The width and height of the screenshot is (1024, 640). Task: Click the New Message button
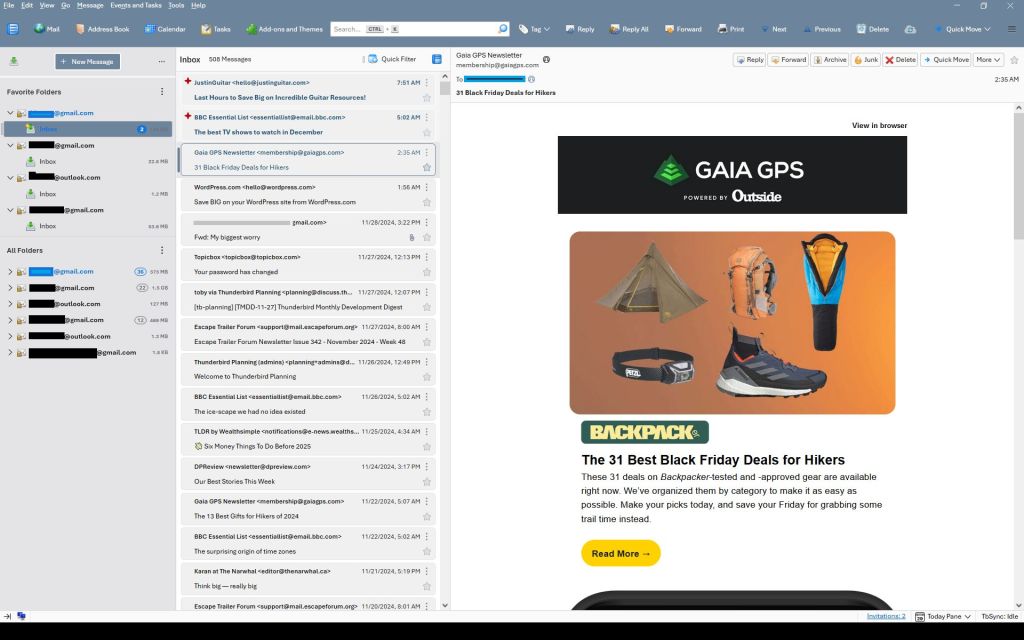pyautogui.click(x=87, y=62)
